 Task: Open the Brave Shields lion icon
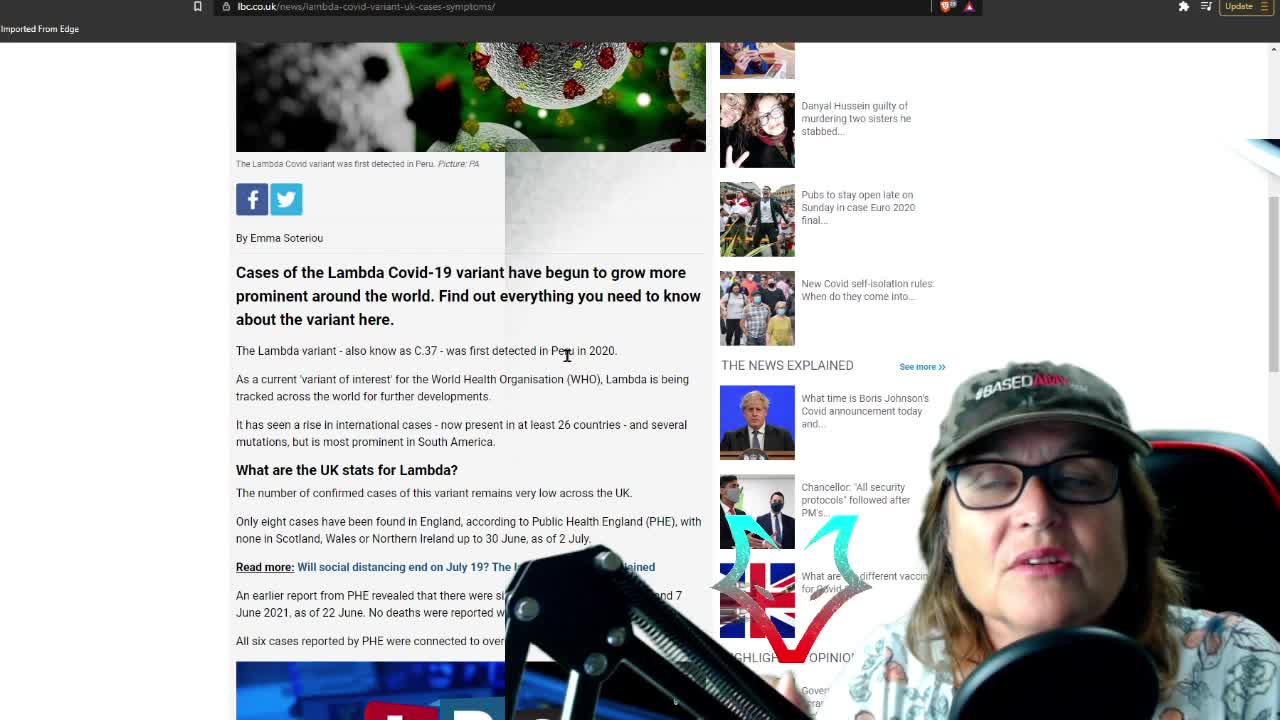(x=947, y=6)
